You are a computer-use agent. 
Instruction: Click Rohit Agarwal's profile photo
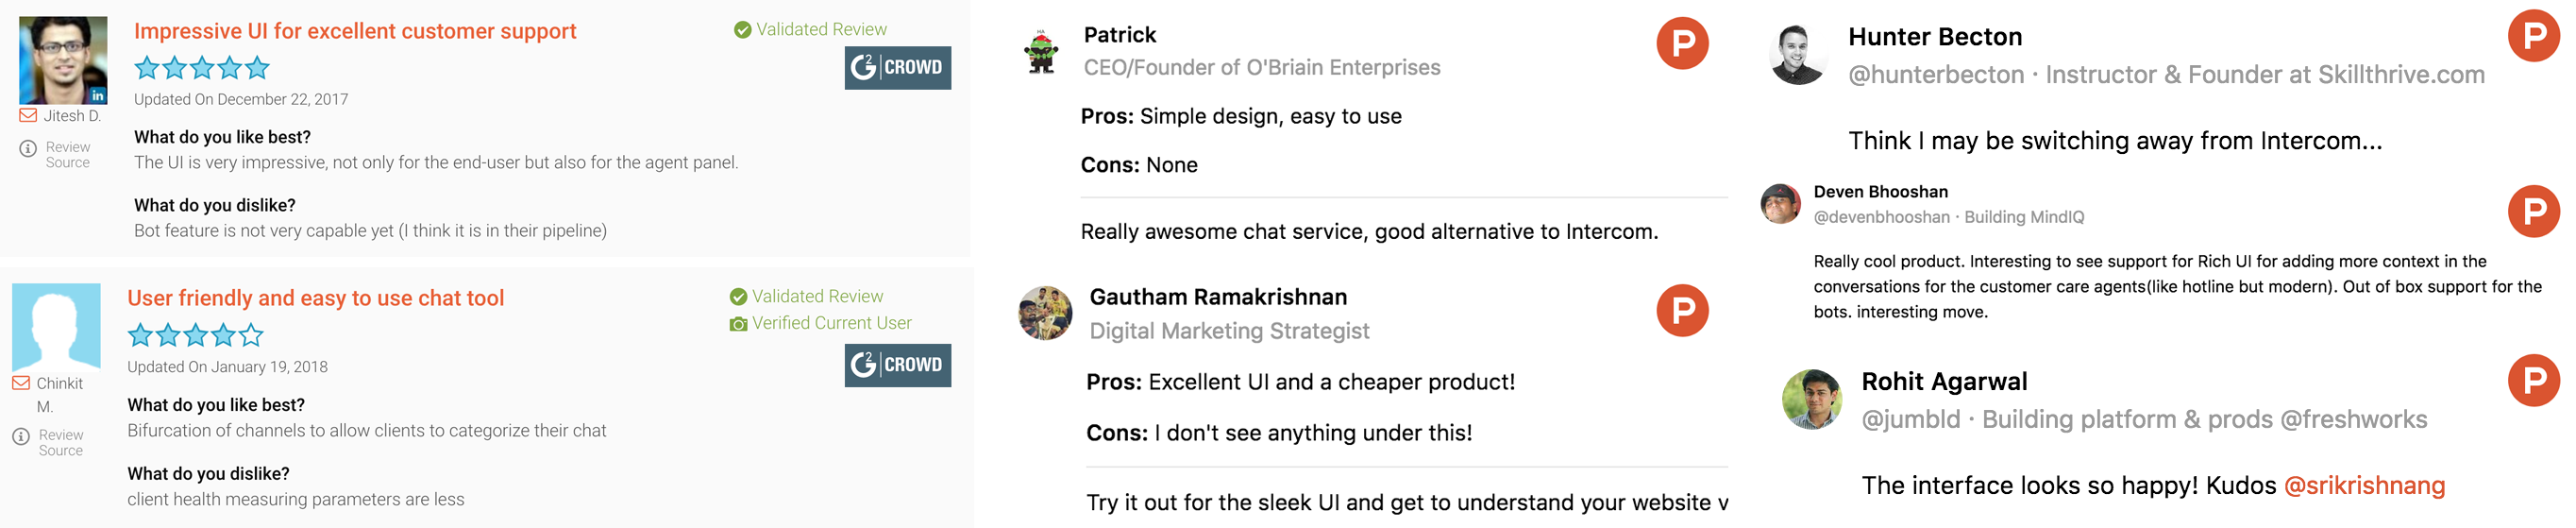click(1811, 399)
